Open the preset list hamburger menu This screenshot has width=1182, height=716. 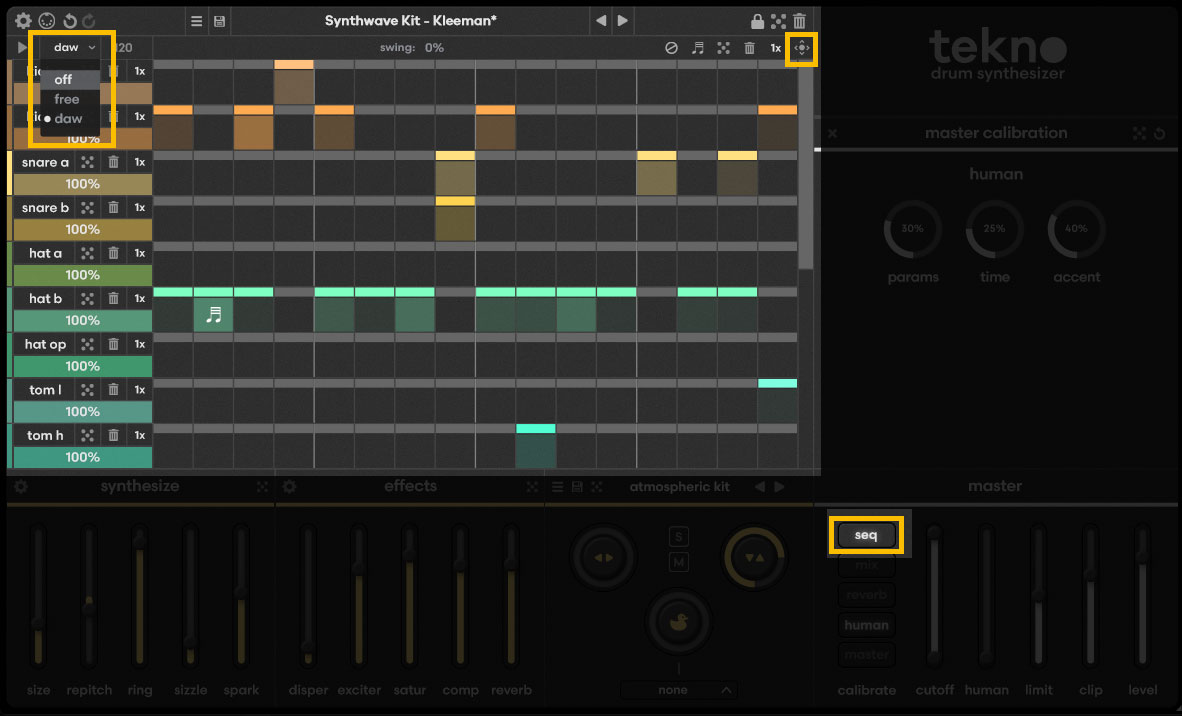pyautogui.click(x=197, y=21)
